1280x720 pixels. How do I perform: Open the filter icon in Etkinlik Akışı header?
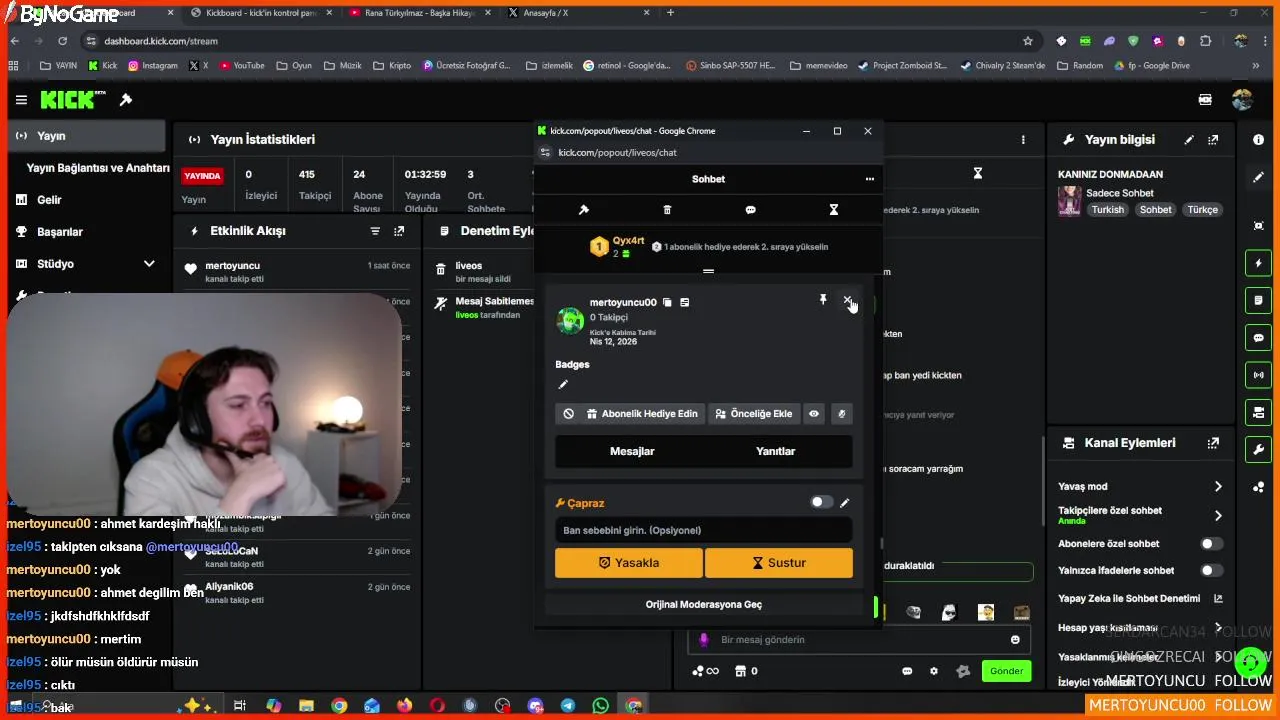point(375,231)
